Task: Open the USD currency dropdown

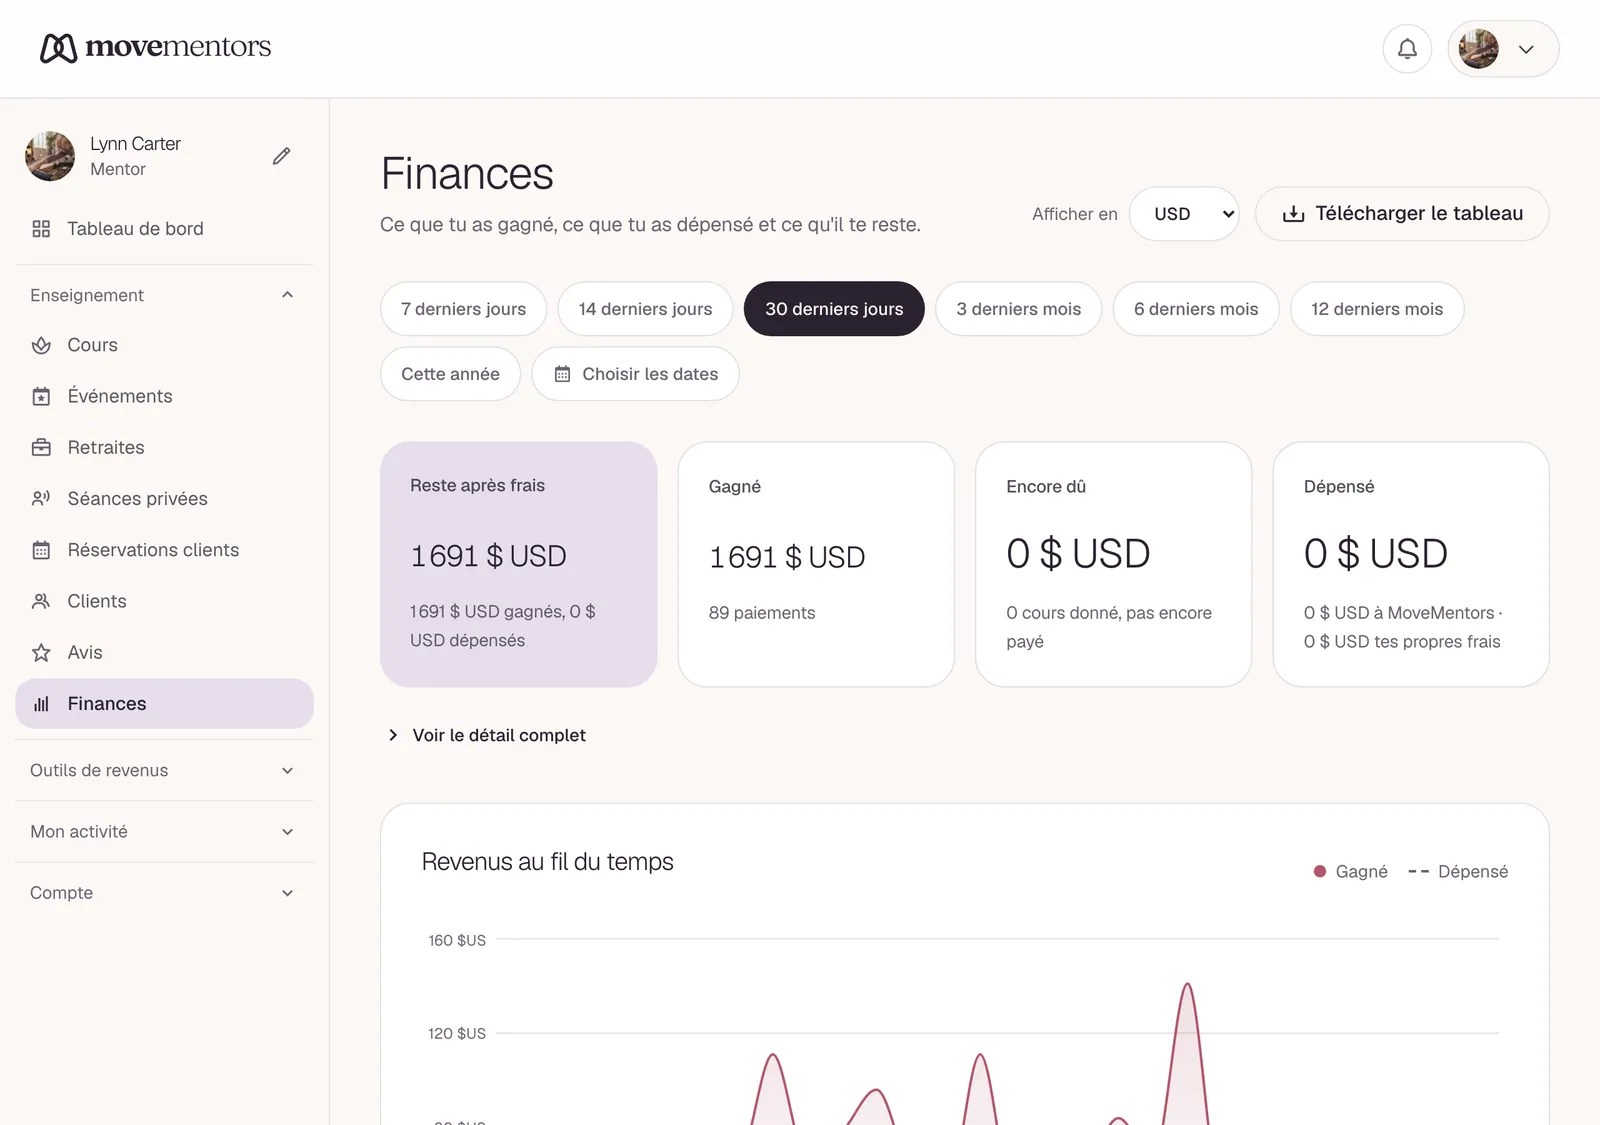Action: click(x=1184, y=214)
